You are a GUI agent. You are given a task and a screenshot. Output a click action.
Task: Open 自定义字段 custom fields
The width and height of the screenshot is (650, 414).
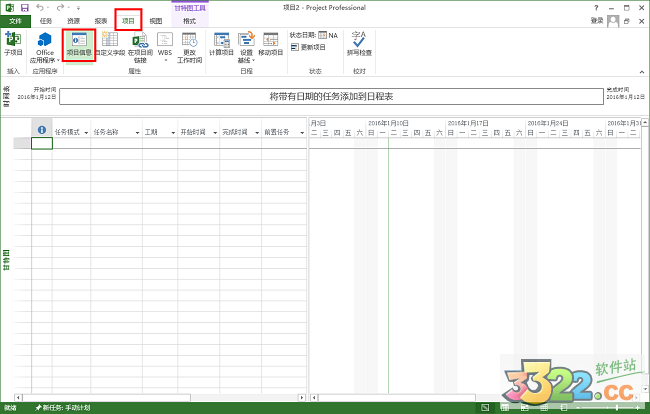tap(110, 44)
